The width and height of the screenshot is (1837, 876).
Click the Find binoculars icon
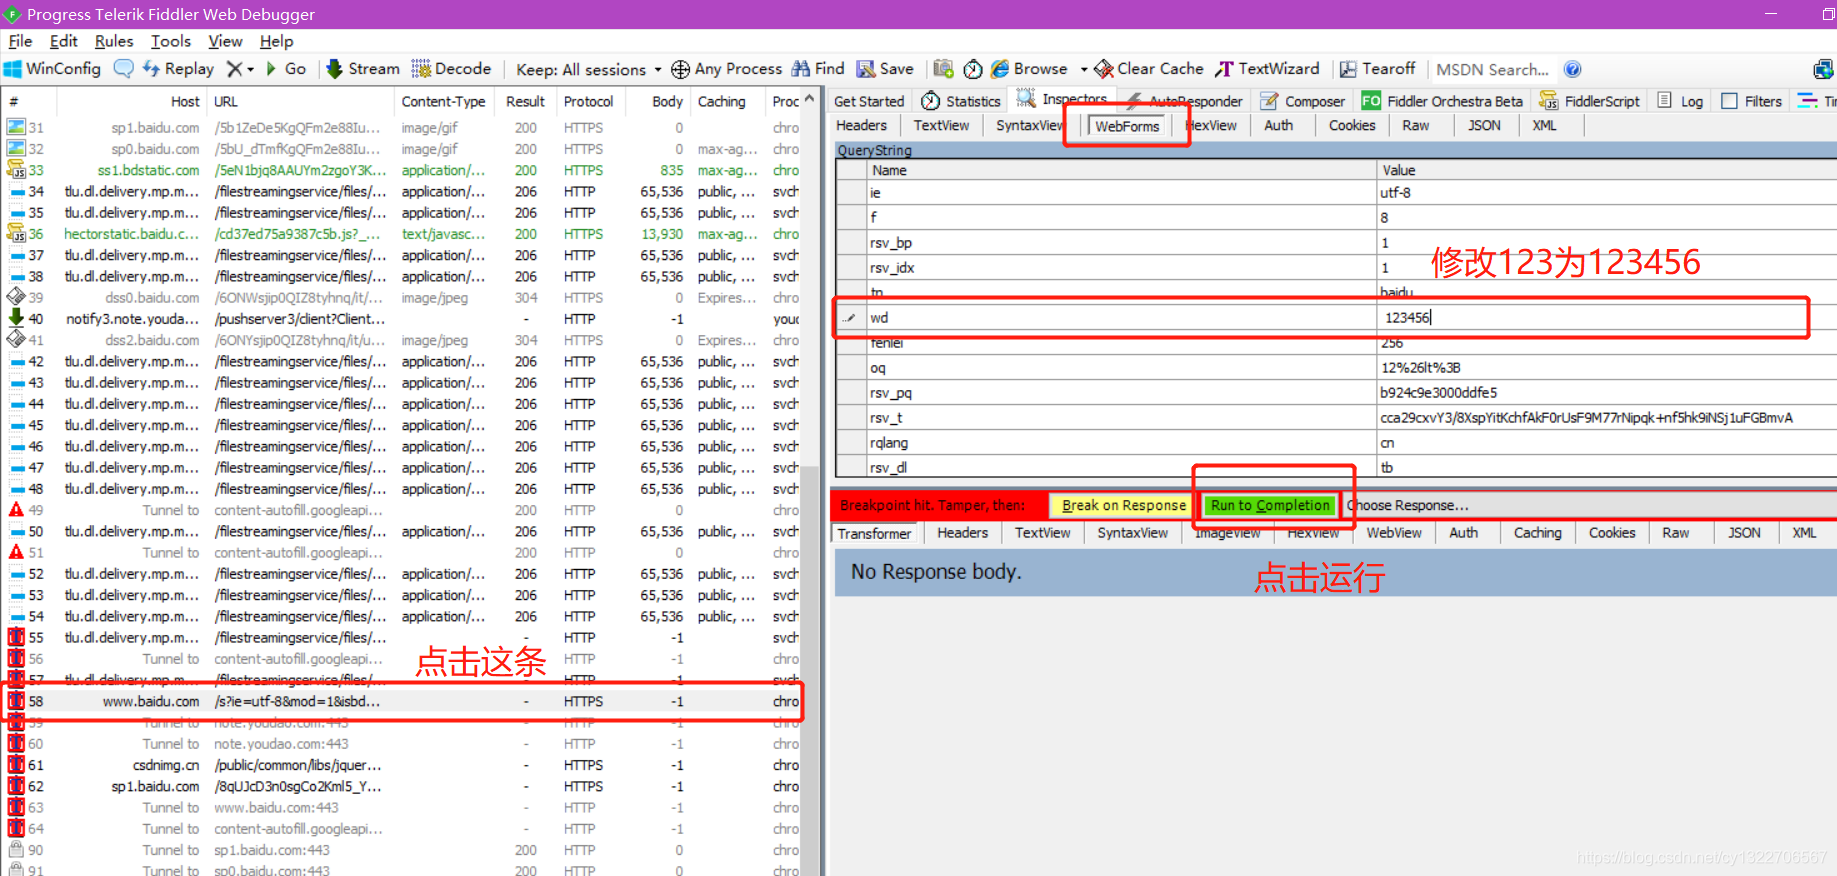(801, 69)
